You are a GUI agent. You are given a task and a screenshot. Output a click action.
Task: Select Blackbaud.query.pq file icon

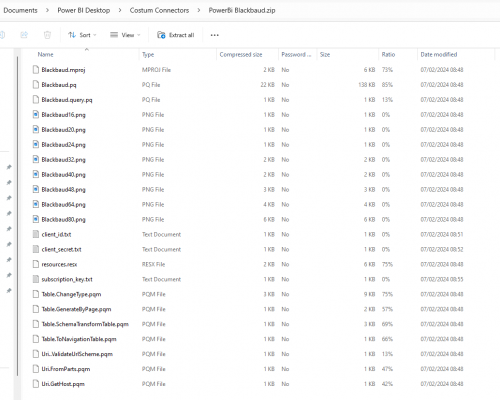tap(36, 100)
